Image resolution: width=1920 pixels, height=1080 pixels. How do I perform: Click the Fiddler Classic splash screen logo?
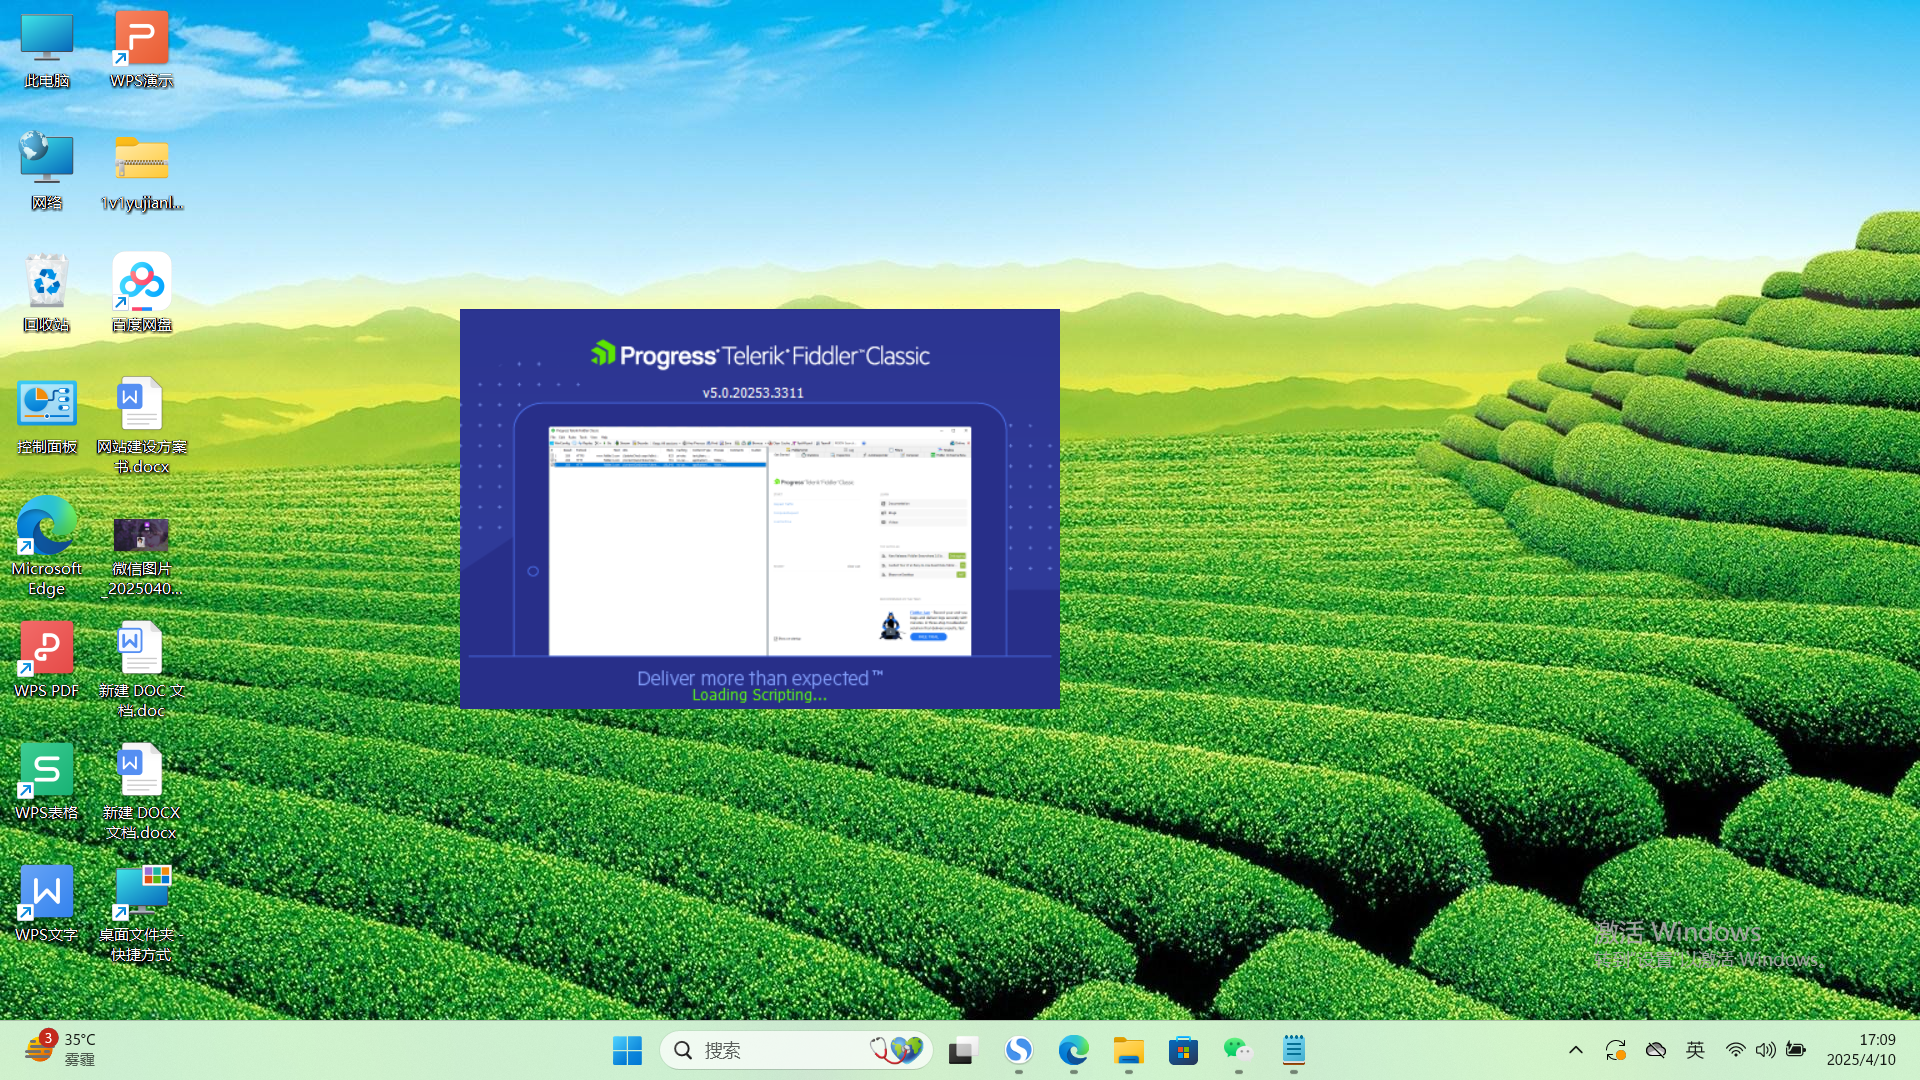click(x=760, y=355)
